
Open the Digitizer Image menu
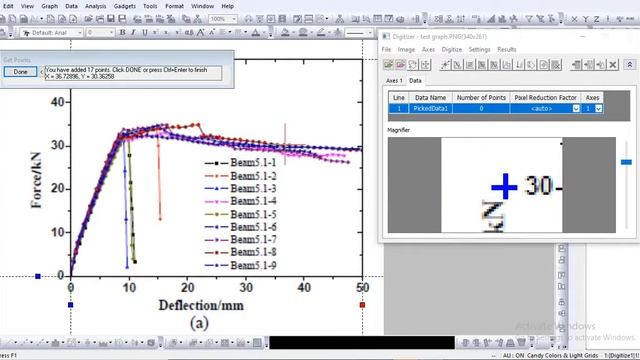coord(406,49)
